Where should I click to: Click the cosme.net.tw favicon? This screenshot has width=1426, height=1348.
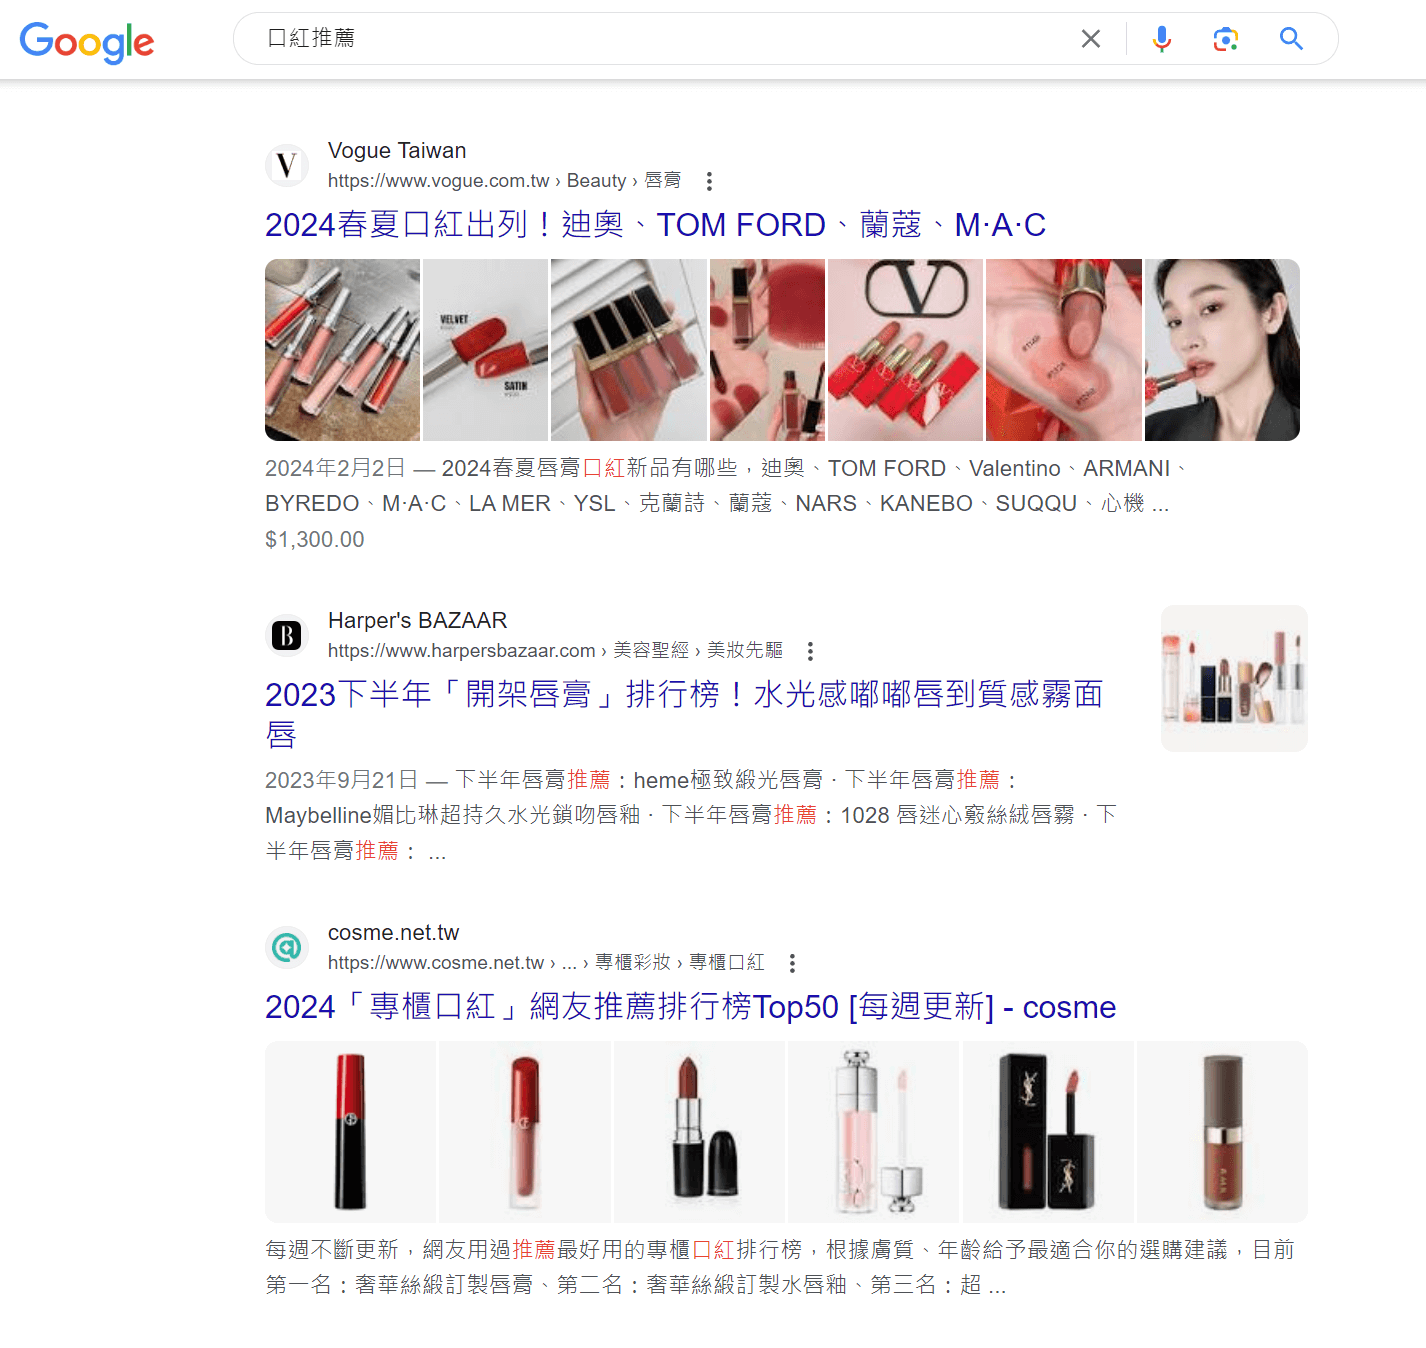coord(287,947)
